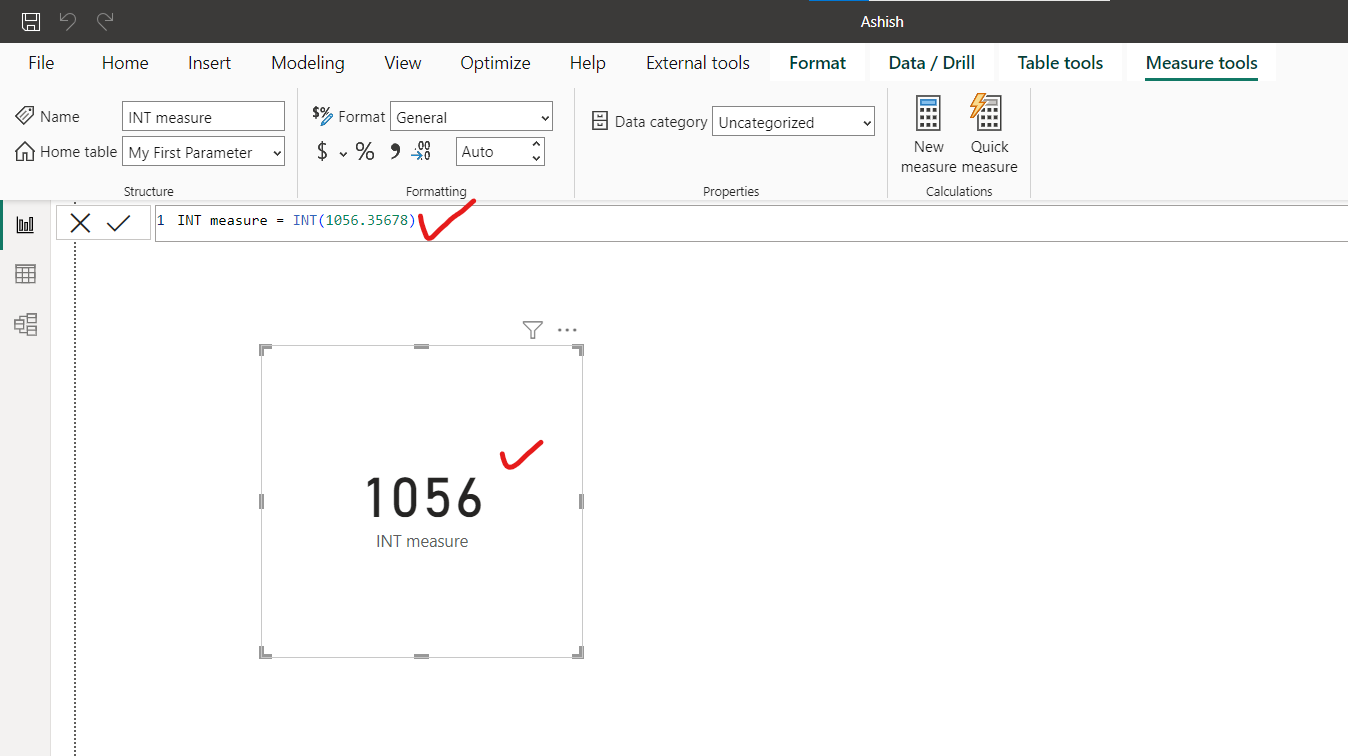The image size is (1348, 756).
Task: Switch to Report view in sidebar
Action: click(x=25, y=224)
